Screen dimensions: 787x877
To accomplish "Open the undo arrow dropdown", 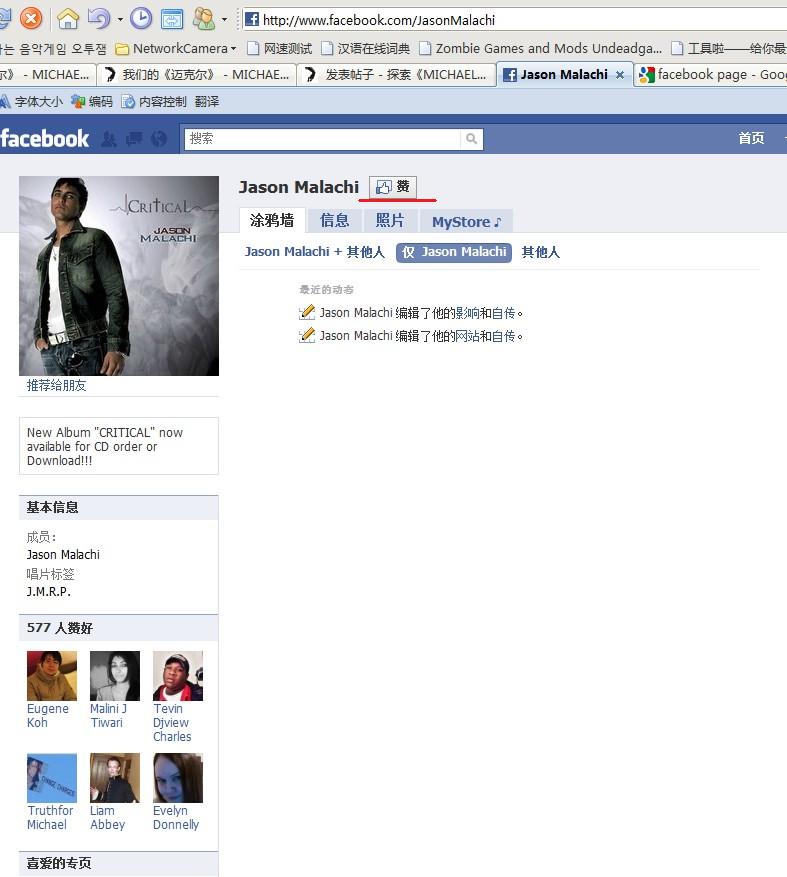I will pos(120,20).
